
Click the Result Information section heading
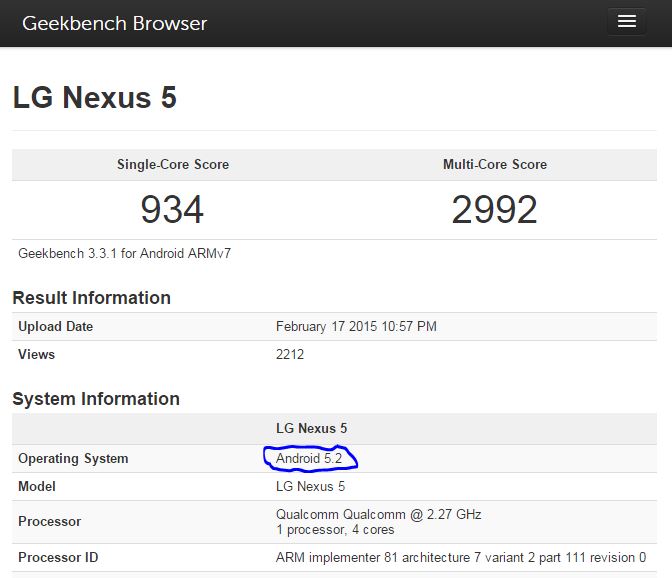pos(91,297)
